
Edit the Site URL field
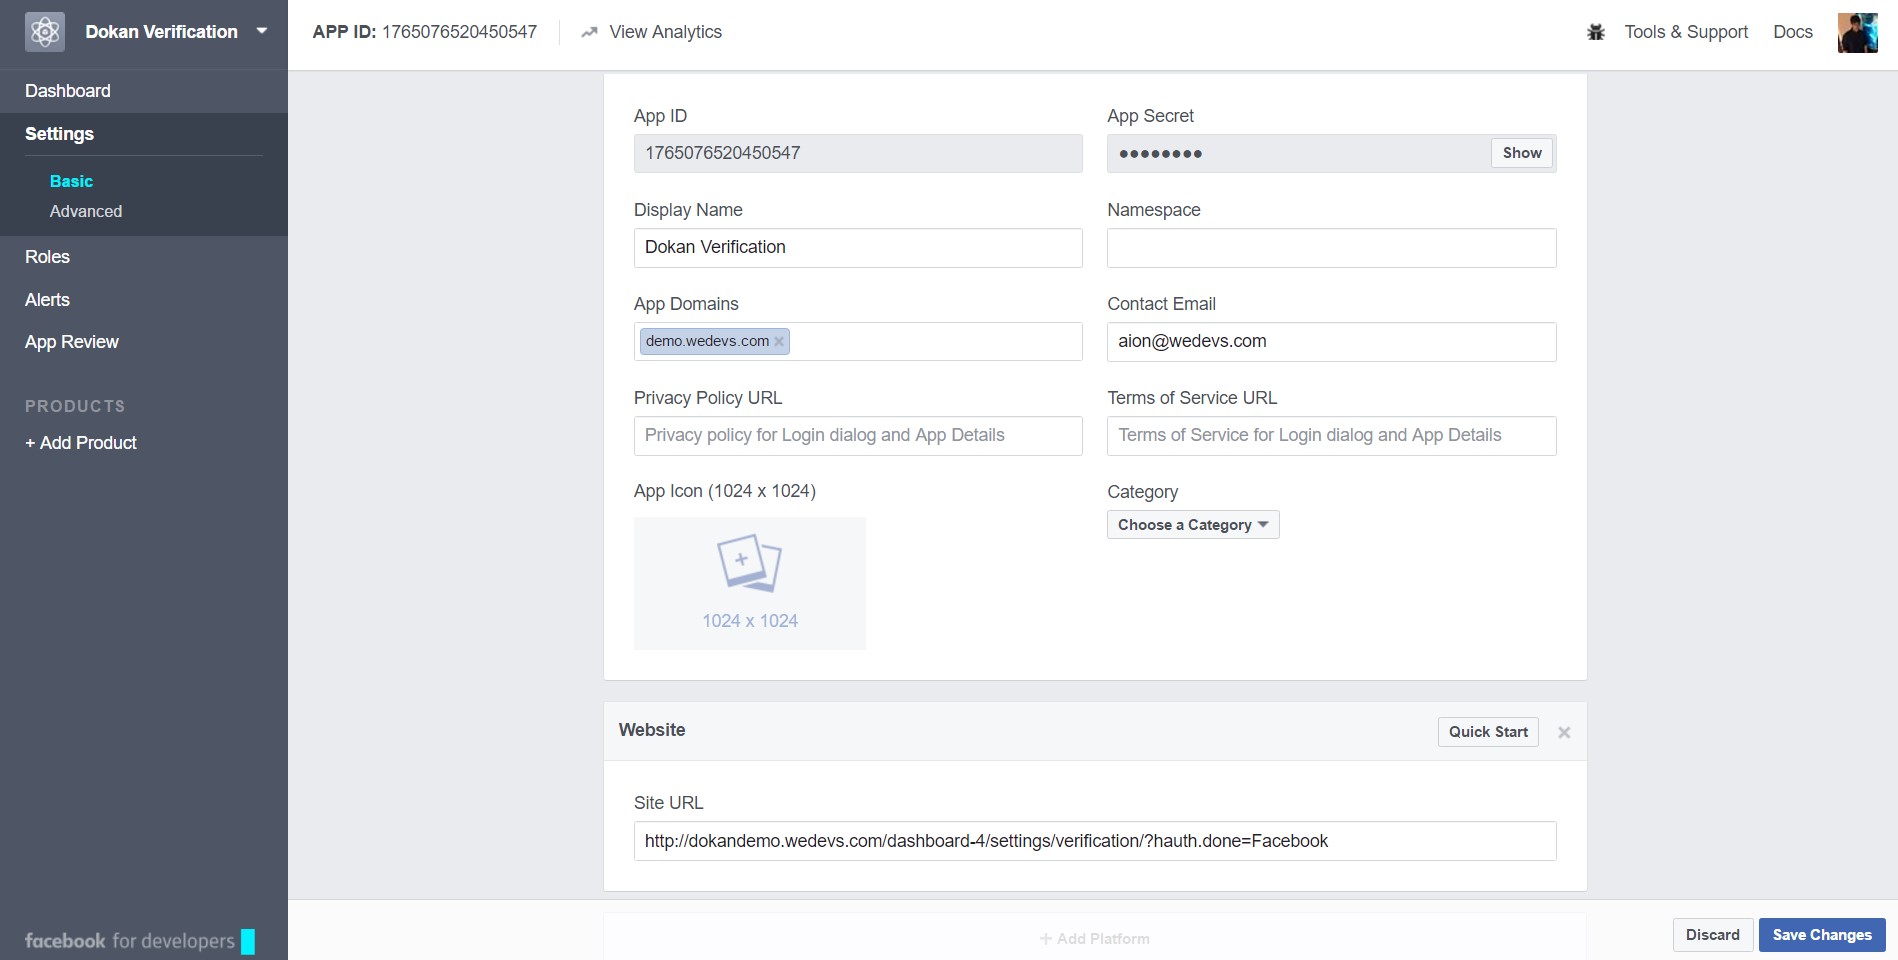[1095, 841]
